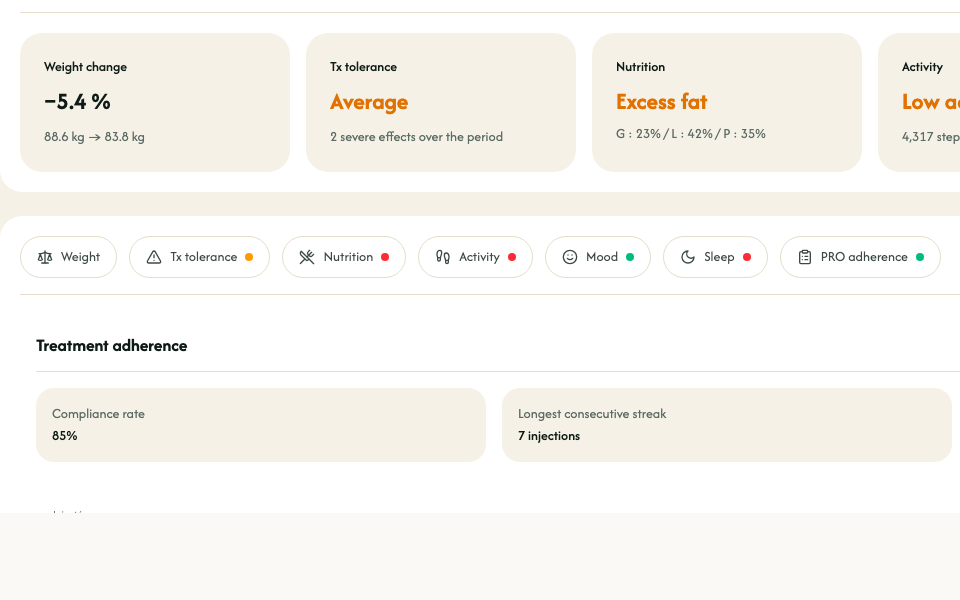Switch to the Mood tab
Image resolution: width=960 pixels, height=600 pixels.
[x=601, y=257]
